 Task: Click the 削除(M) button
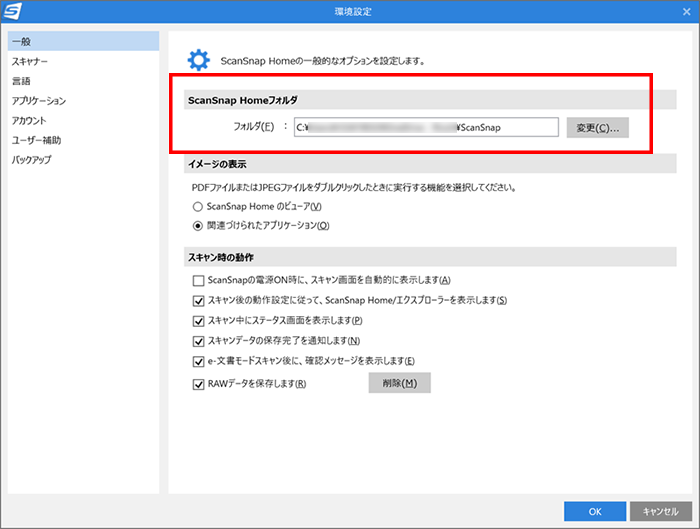pos(400,383)
